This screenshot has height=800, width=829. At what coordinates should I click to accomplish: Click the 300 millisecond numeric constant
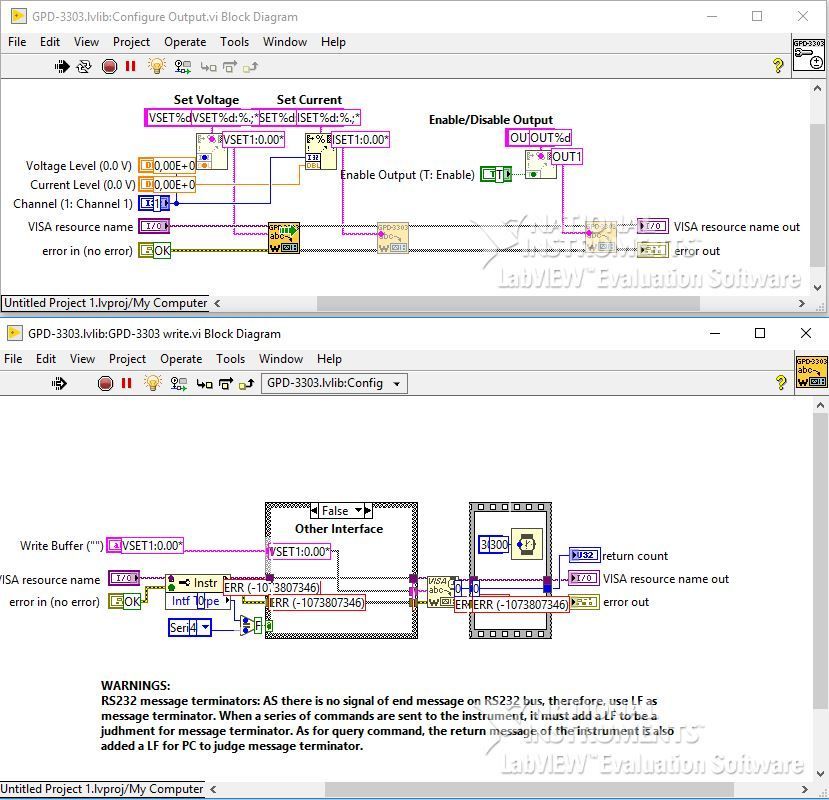point(493,545)
